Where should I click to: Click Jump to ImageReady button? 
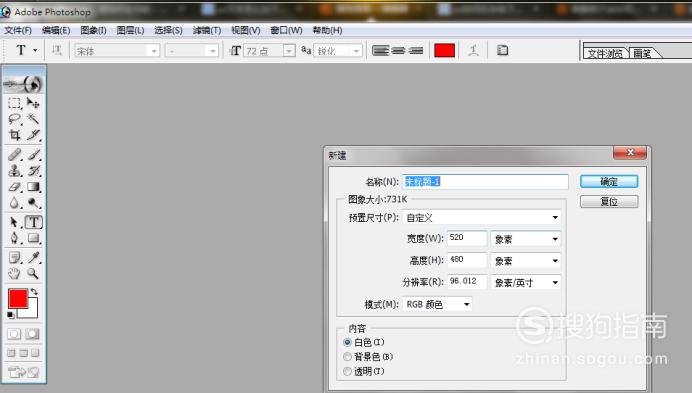tap(23, 372)
